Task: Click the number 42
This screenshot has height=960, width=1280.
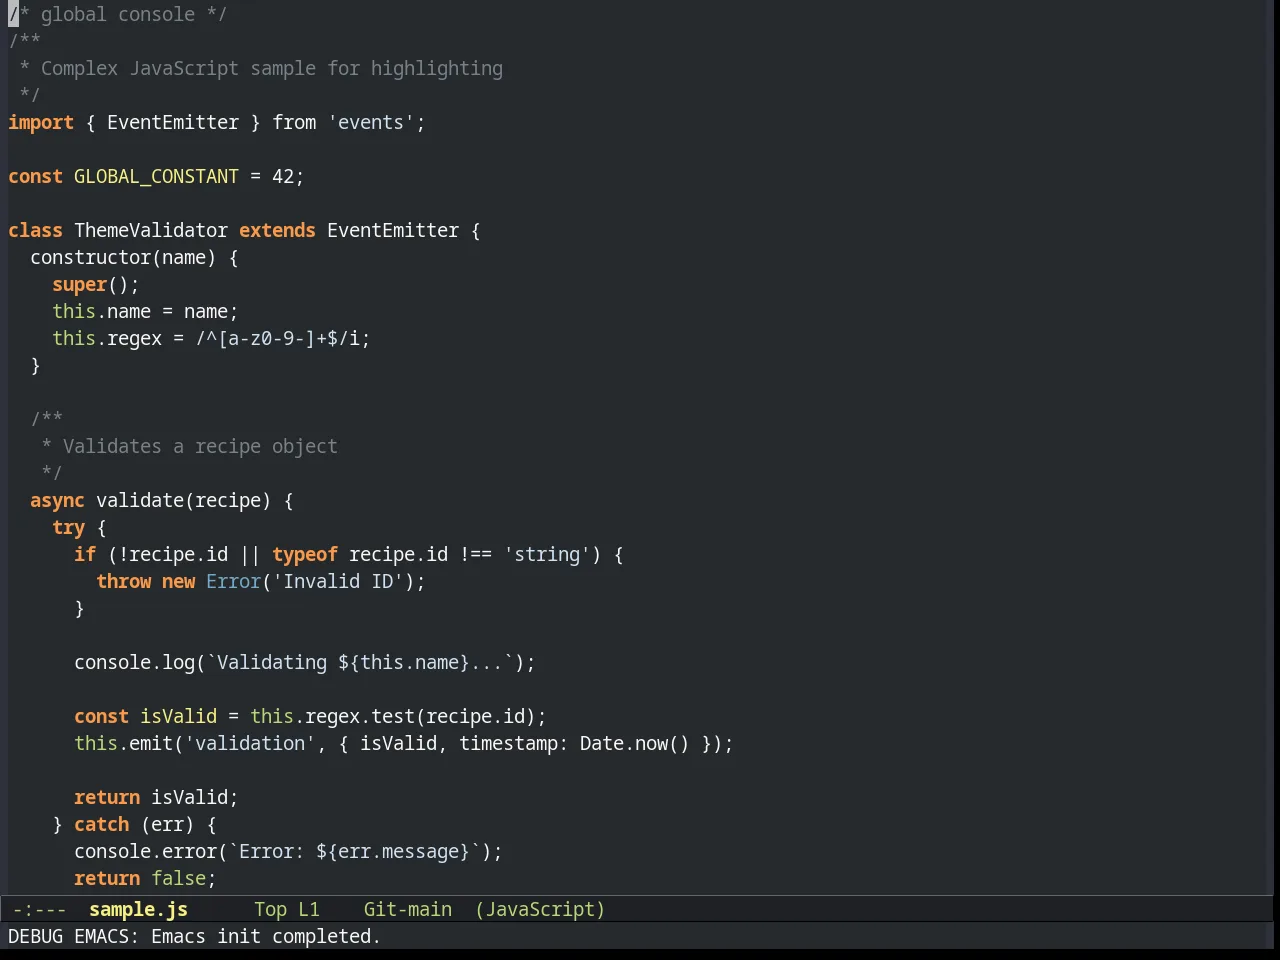Action: (x=283, y=176)
